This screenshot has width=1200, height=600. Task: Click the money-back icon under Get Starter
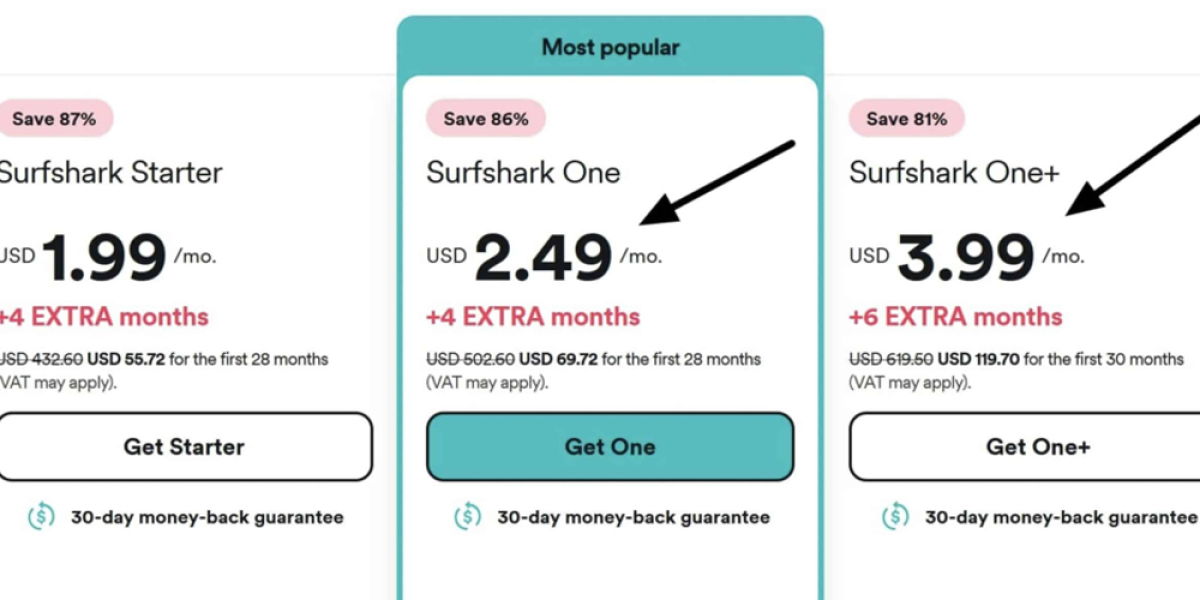click(41, 517)
